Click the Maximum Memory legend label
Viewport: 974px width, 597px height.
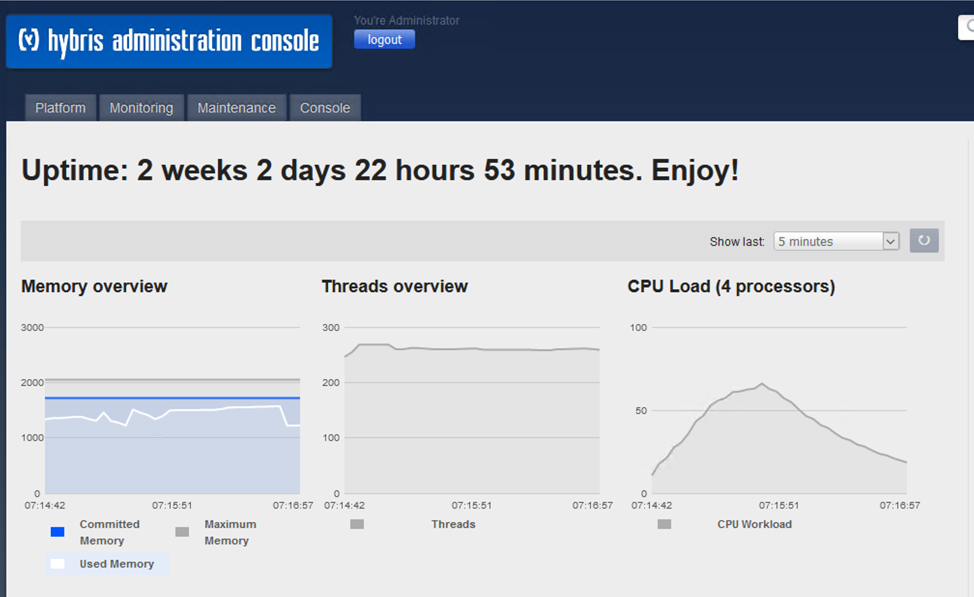coord(230,532)
